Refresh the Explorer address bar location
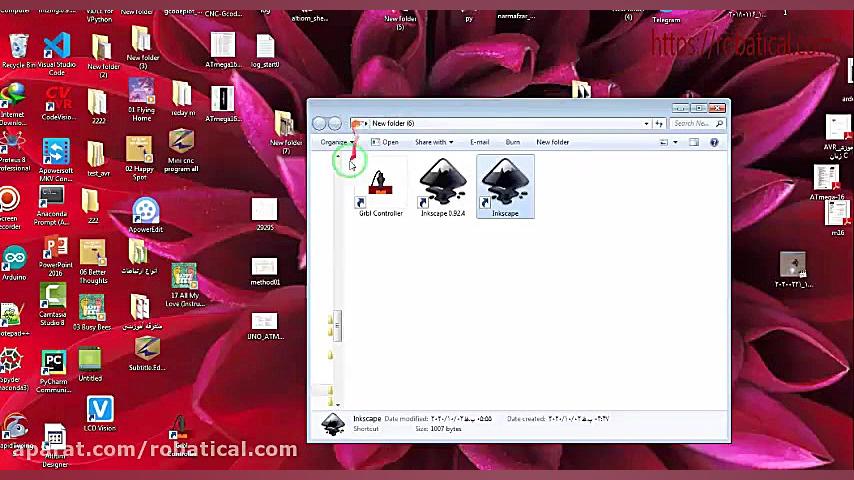Viewport: 854px width, 480px height. [x=659, y=124]
